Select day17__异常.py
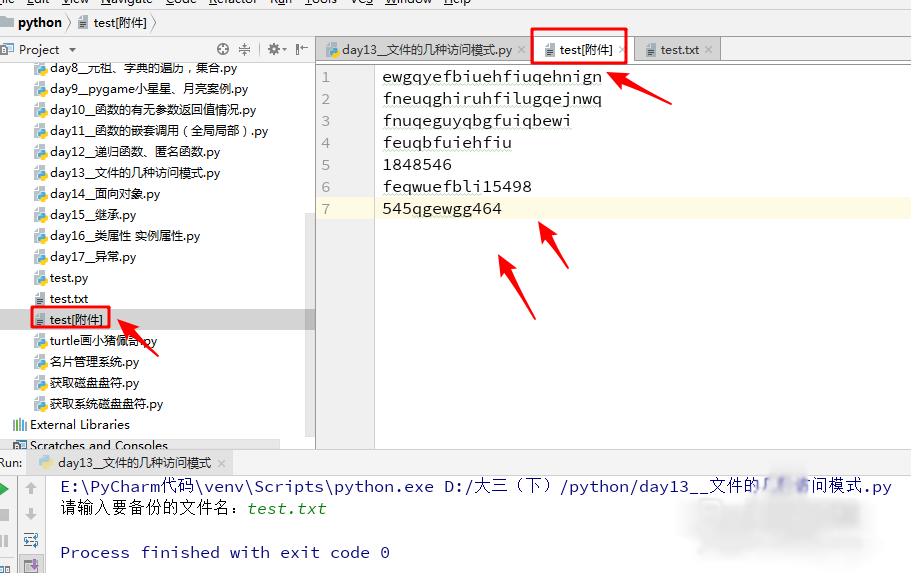The image size is (911, 573). tap(93, 256)
